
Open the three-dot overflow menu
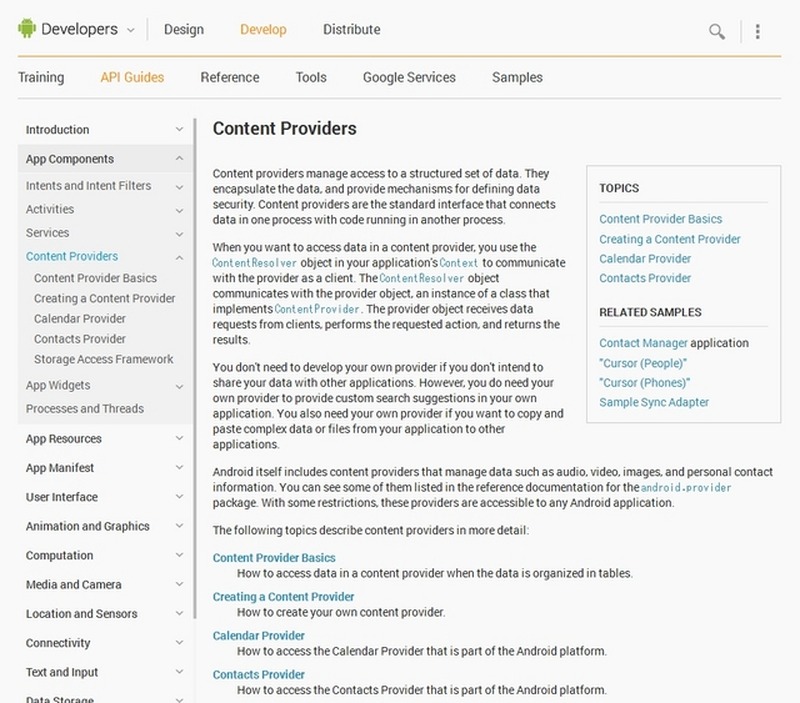(758, 31)
